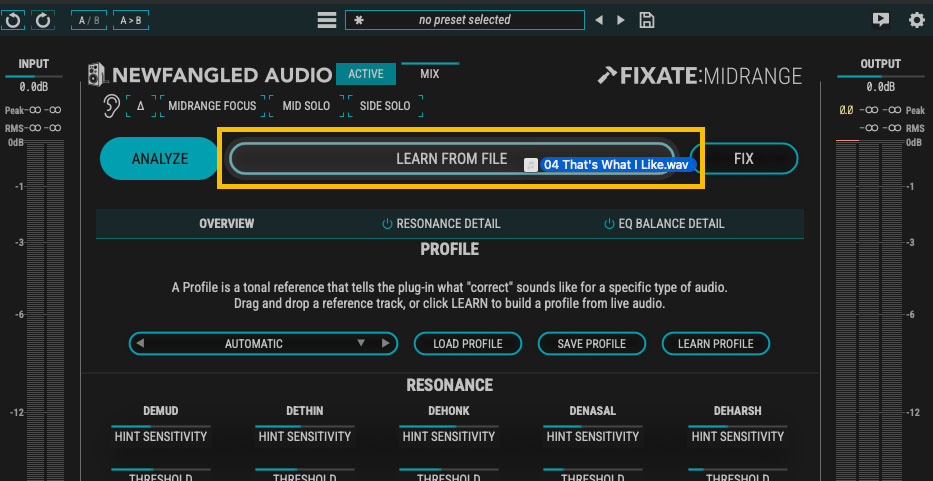Screen dimensions: 933x481
Task: Enable MID SOLO monitoring
Action: point(306,107)
